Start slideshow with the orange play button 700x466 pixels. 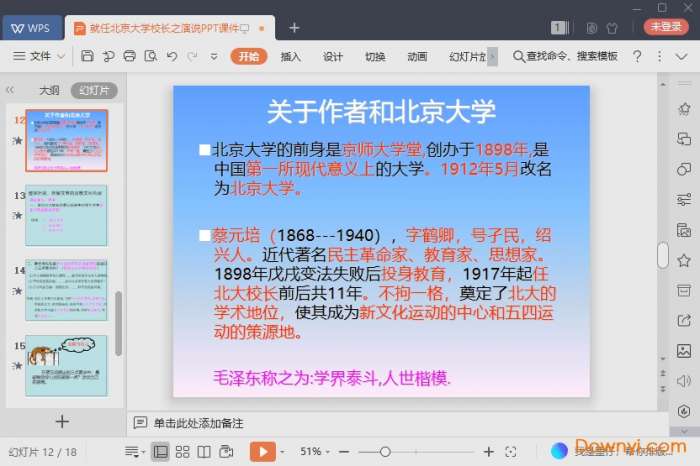[x=262, y=452]
